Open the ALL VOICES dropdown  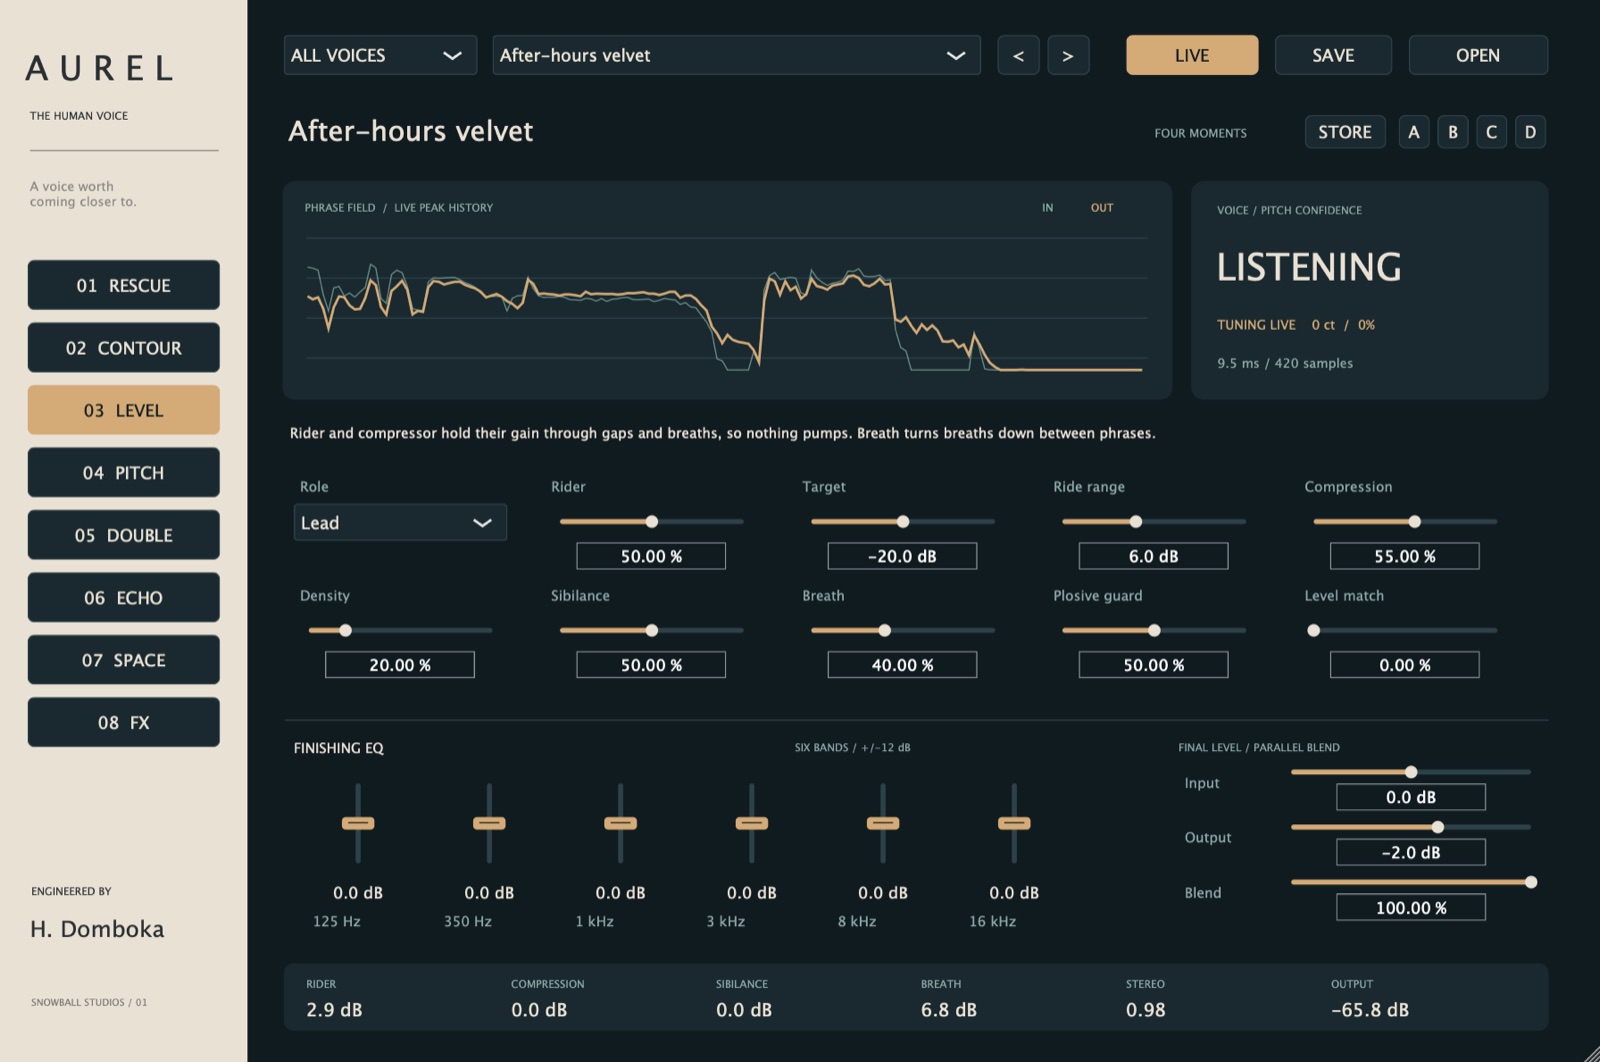(380, 55)
